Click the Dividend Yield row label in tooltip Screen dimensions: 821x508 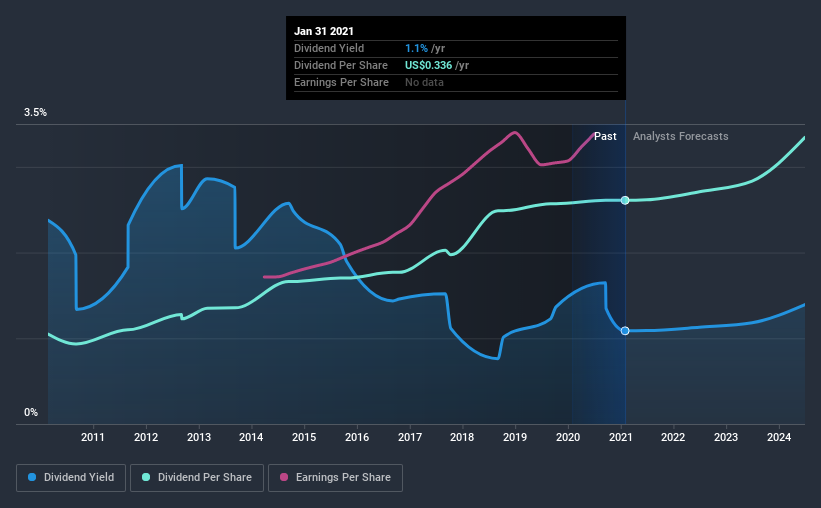tap(329, 48)
